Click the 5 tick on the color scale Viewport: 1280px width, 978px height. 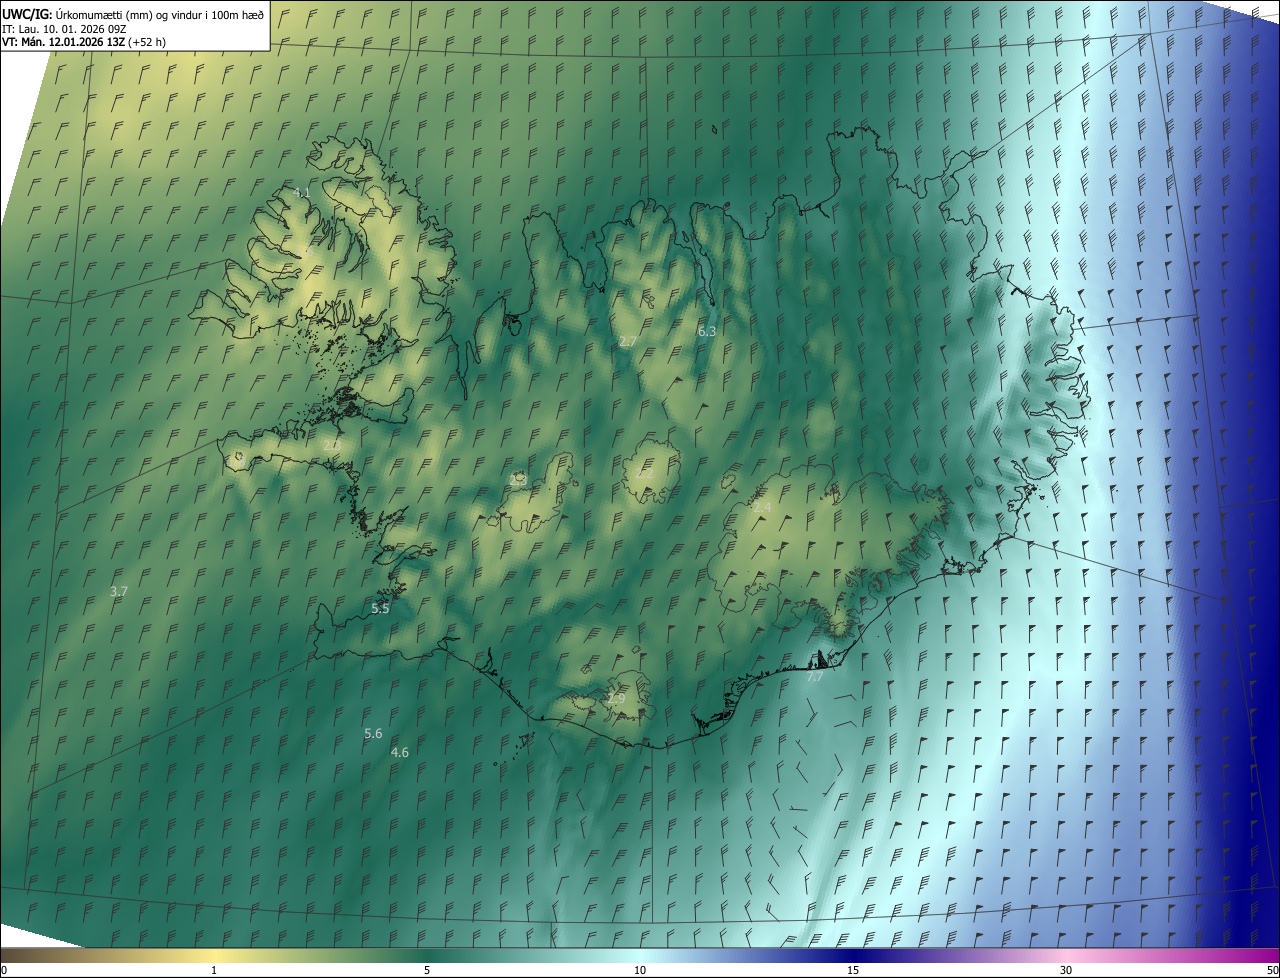click(x=427, y=970)
